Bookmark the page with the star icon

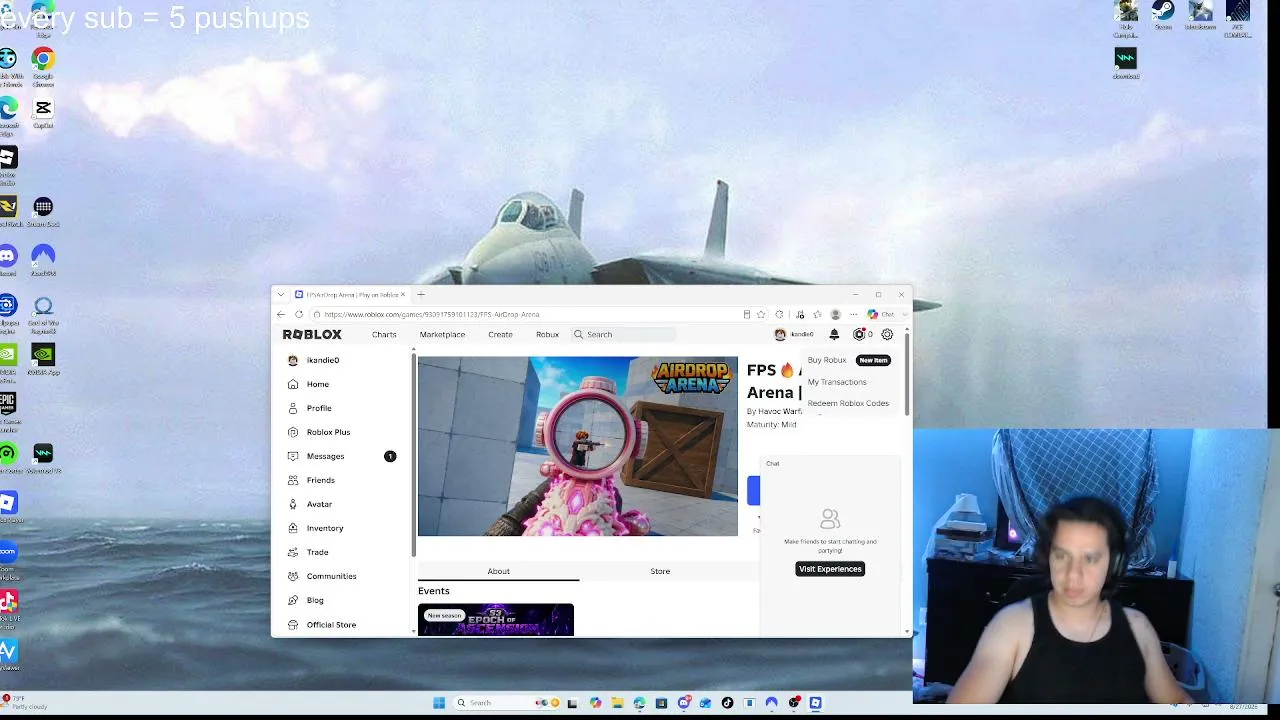761,314
